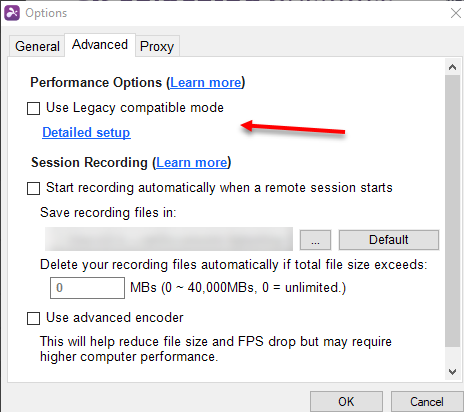Open the Proxy tab
Image resolution: width=464 pixels, height=412 pixels.
tap(157, 46)
